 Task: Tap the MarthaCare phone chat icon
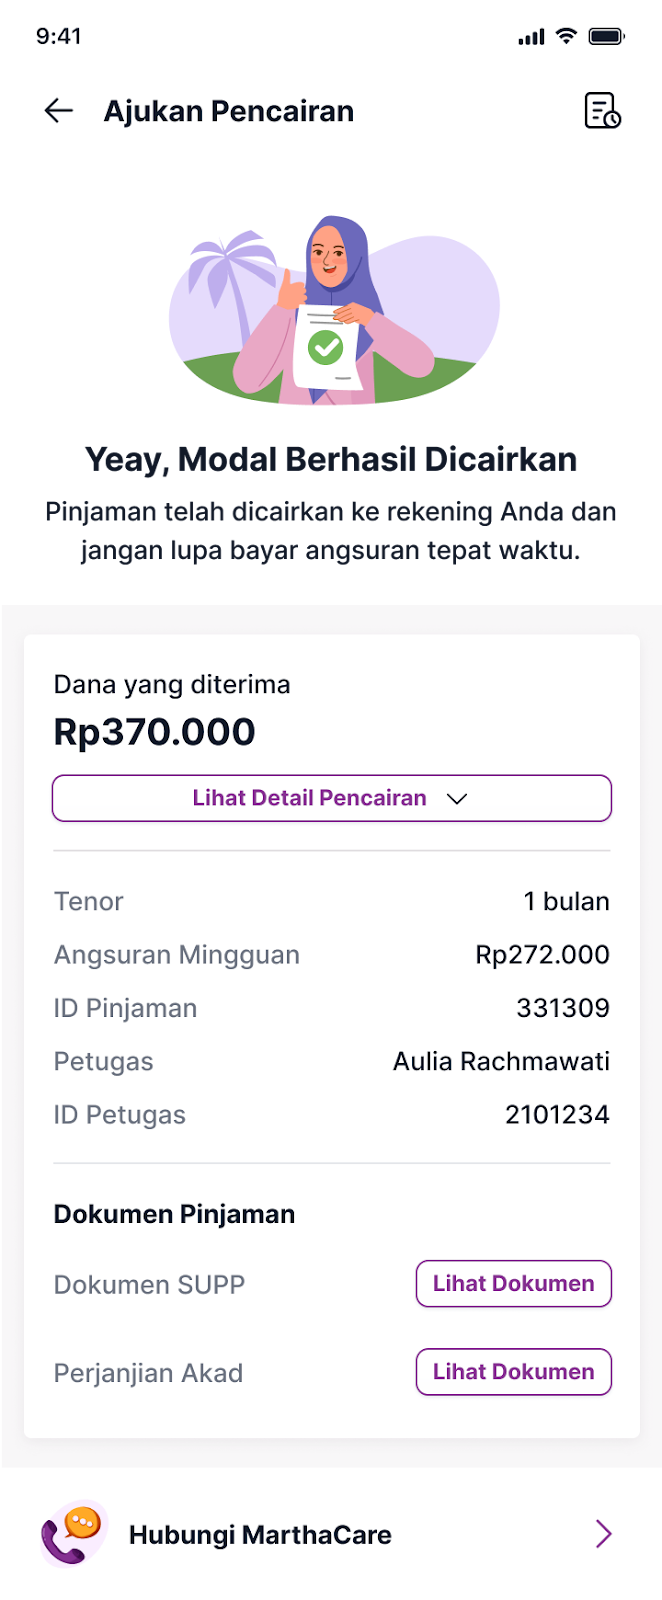[x=73, y=1534]
